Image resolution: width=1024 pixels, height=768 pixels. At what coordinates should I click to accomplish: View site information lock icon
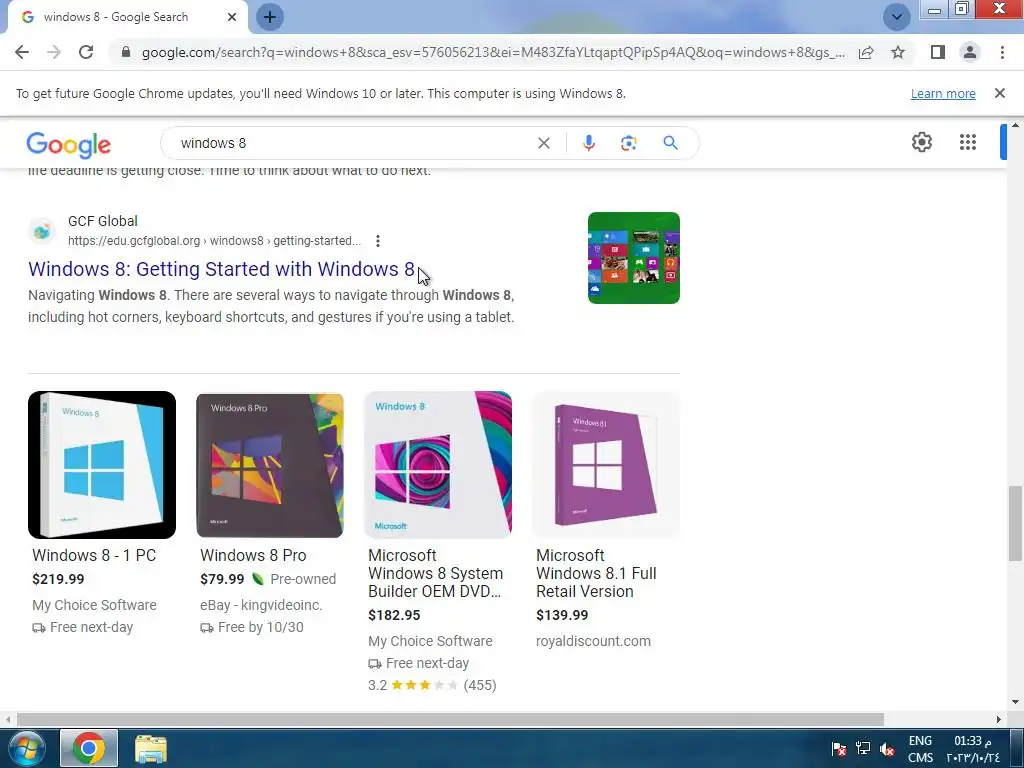[x=126, y=52]
